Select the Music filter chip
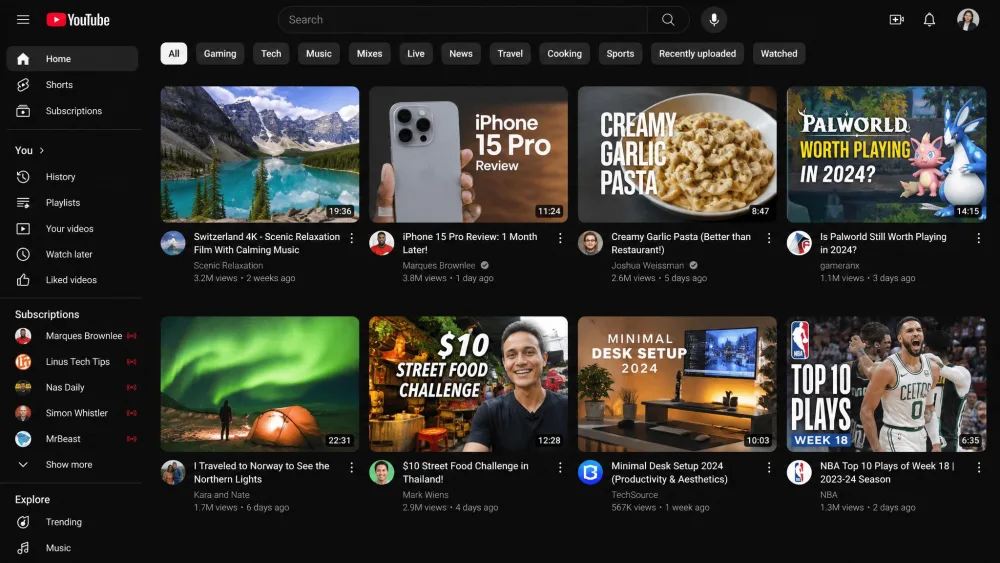 tap(319, 54)
